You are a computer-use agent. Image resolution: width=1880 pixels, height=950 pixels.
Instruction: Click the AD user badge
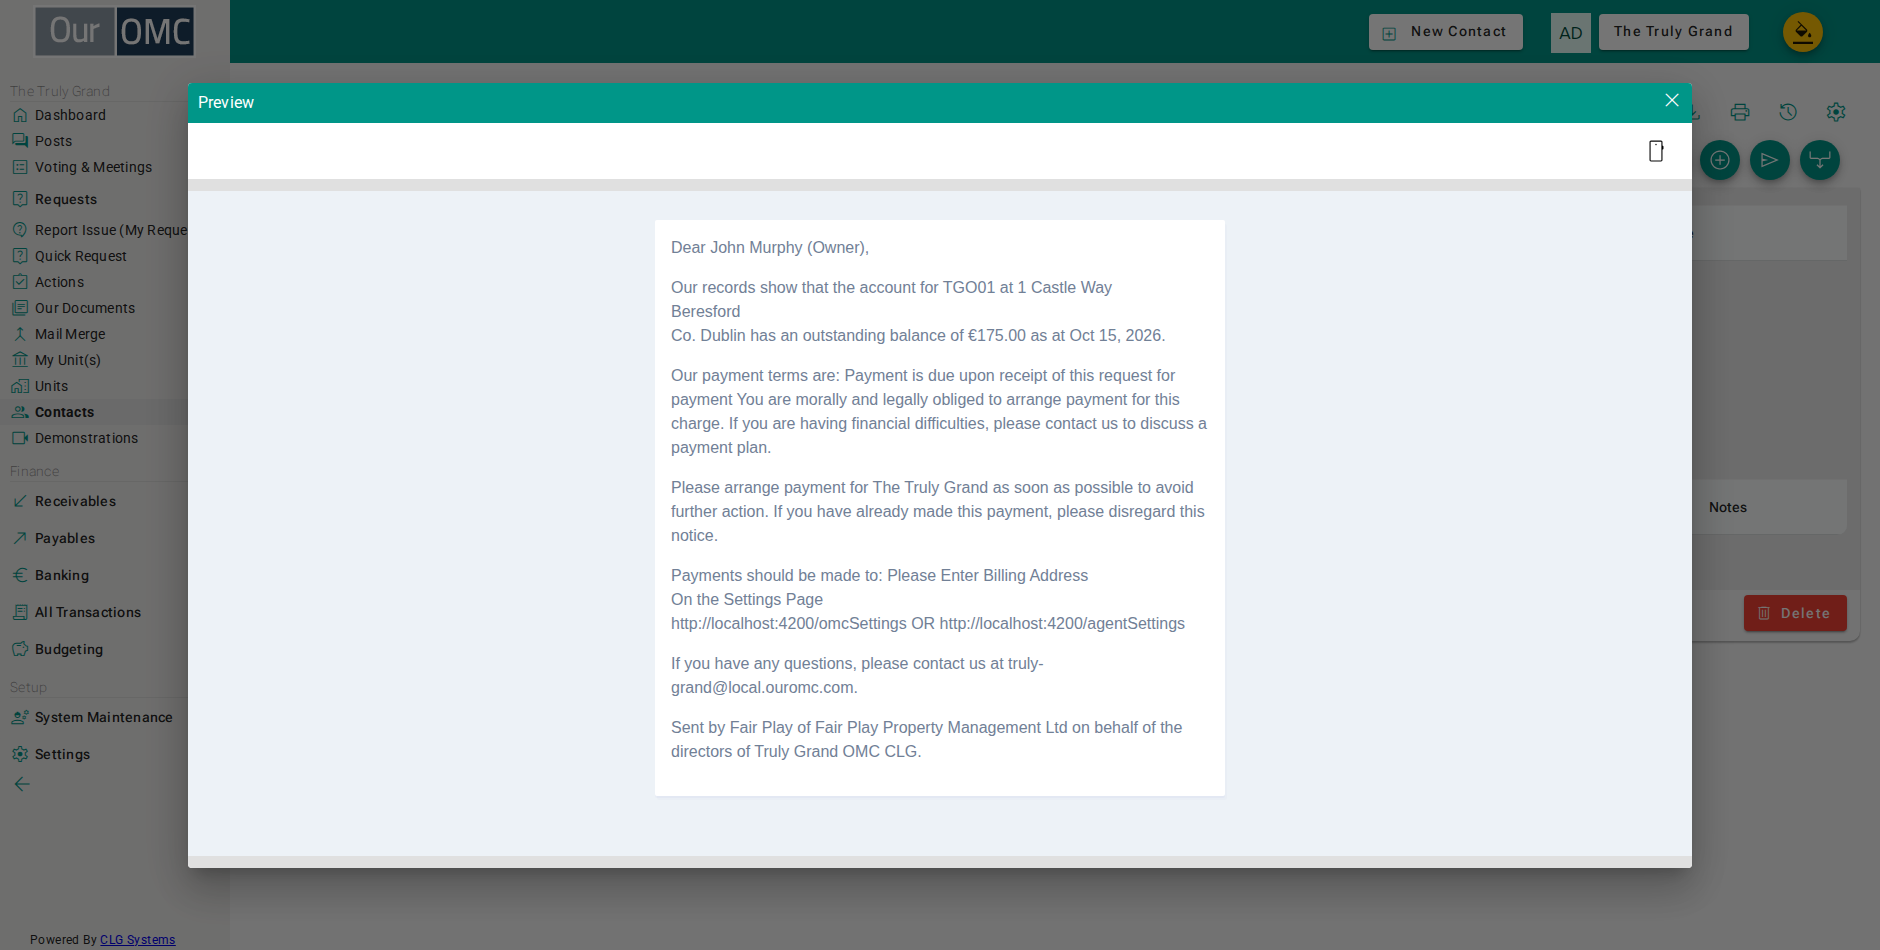point(1571,33)
